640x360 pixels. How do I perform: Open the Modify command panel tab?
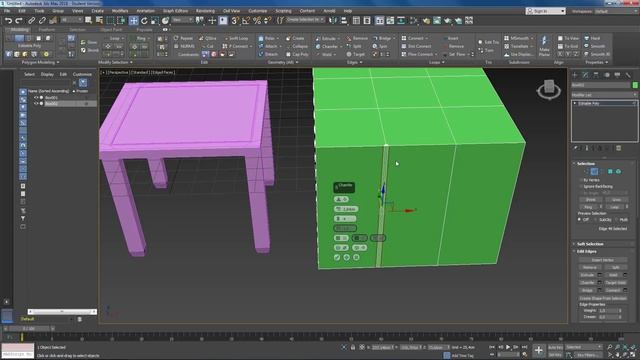(x=585, y=75)
